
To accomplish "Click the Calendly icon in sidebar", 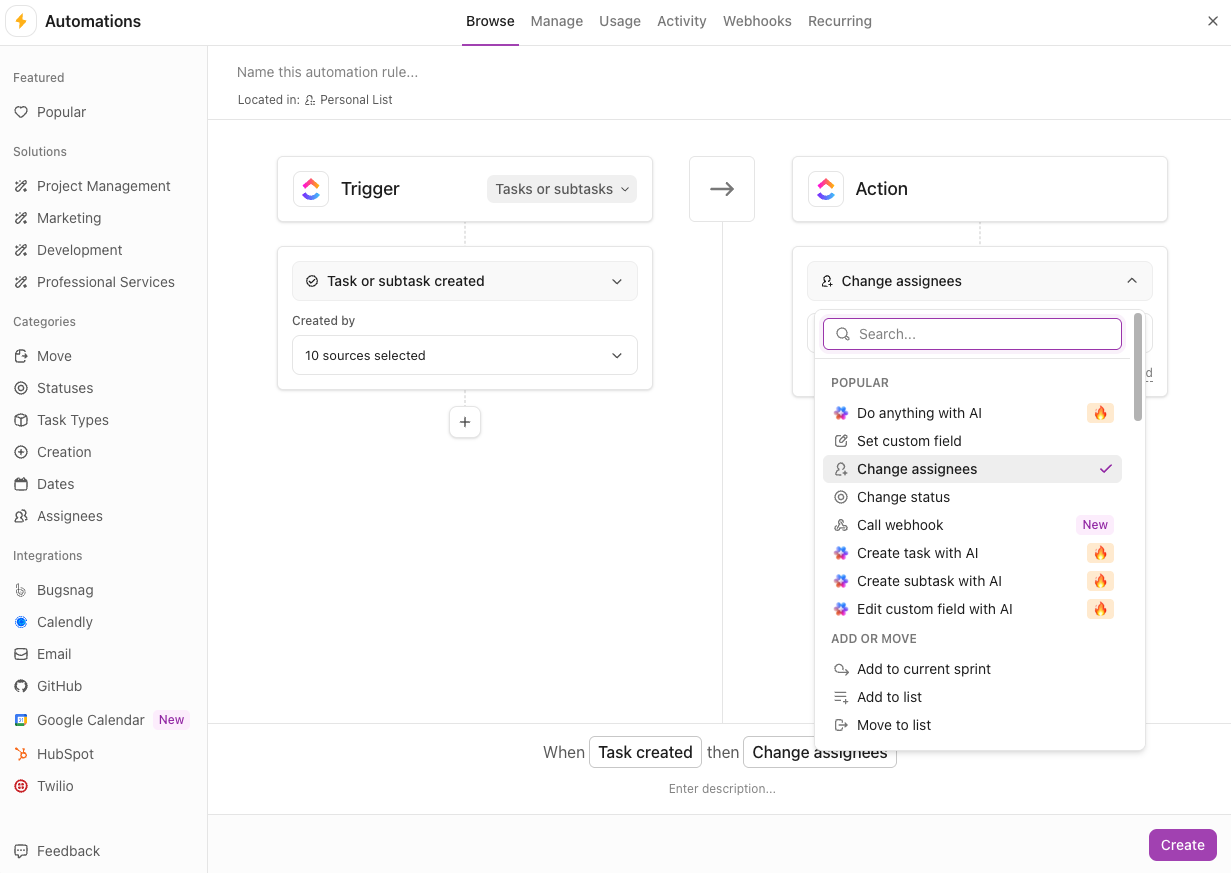I will coord(20,622).
